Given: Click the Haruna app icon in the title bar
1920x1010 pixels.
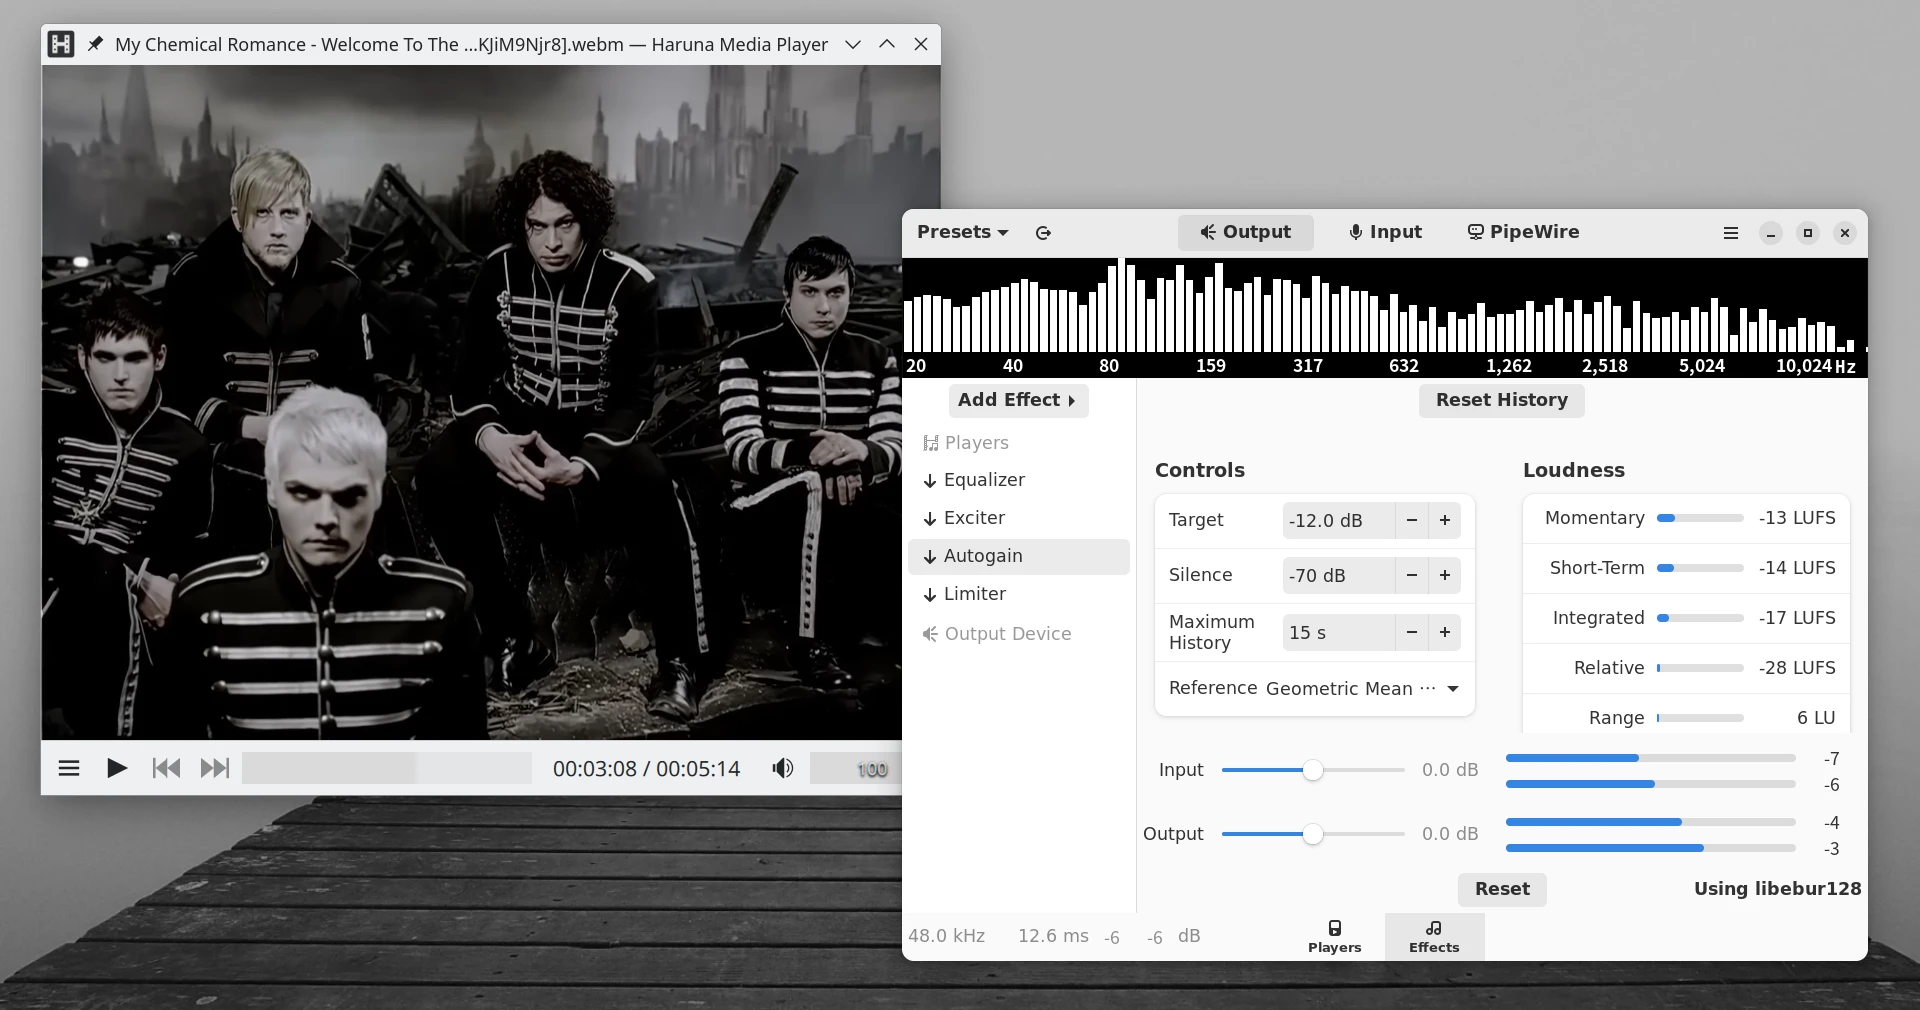Looking at the screenshot, I should click(61, 44).
